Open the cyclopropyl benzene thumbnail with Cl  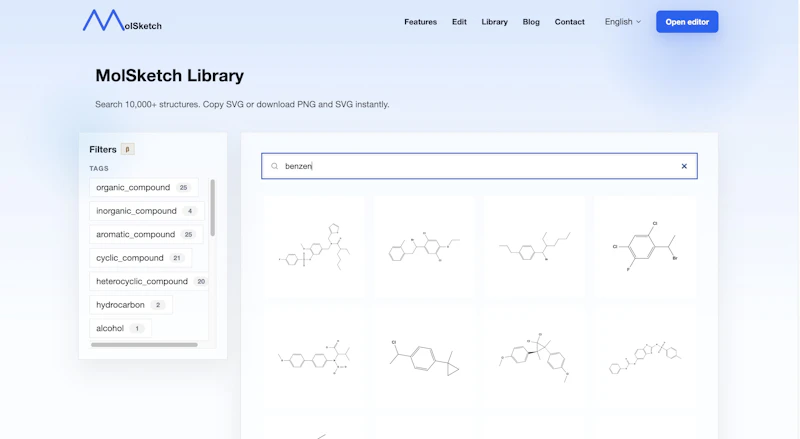click(x=424, y=357)
